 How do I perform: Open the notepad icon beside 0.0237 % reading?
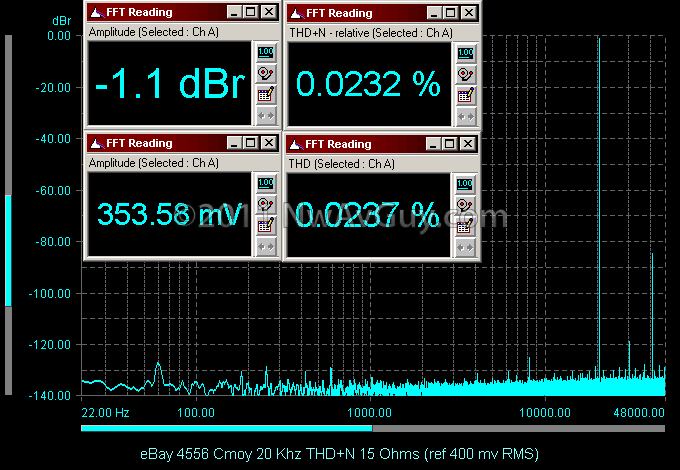[465, 226]
